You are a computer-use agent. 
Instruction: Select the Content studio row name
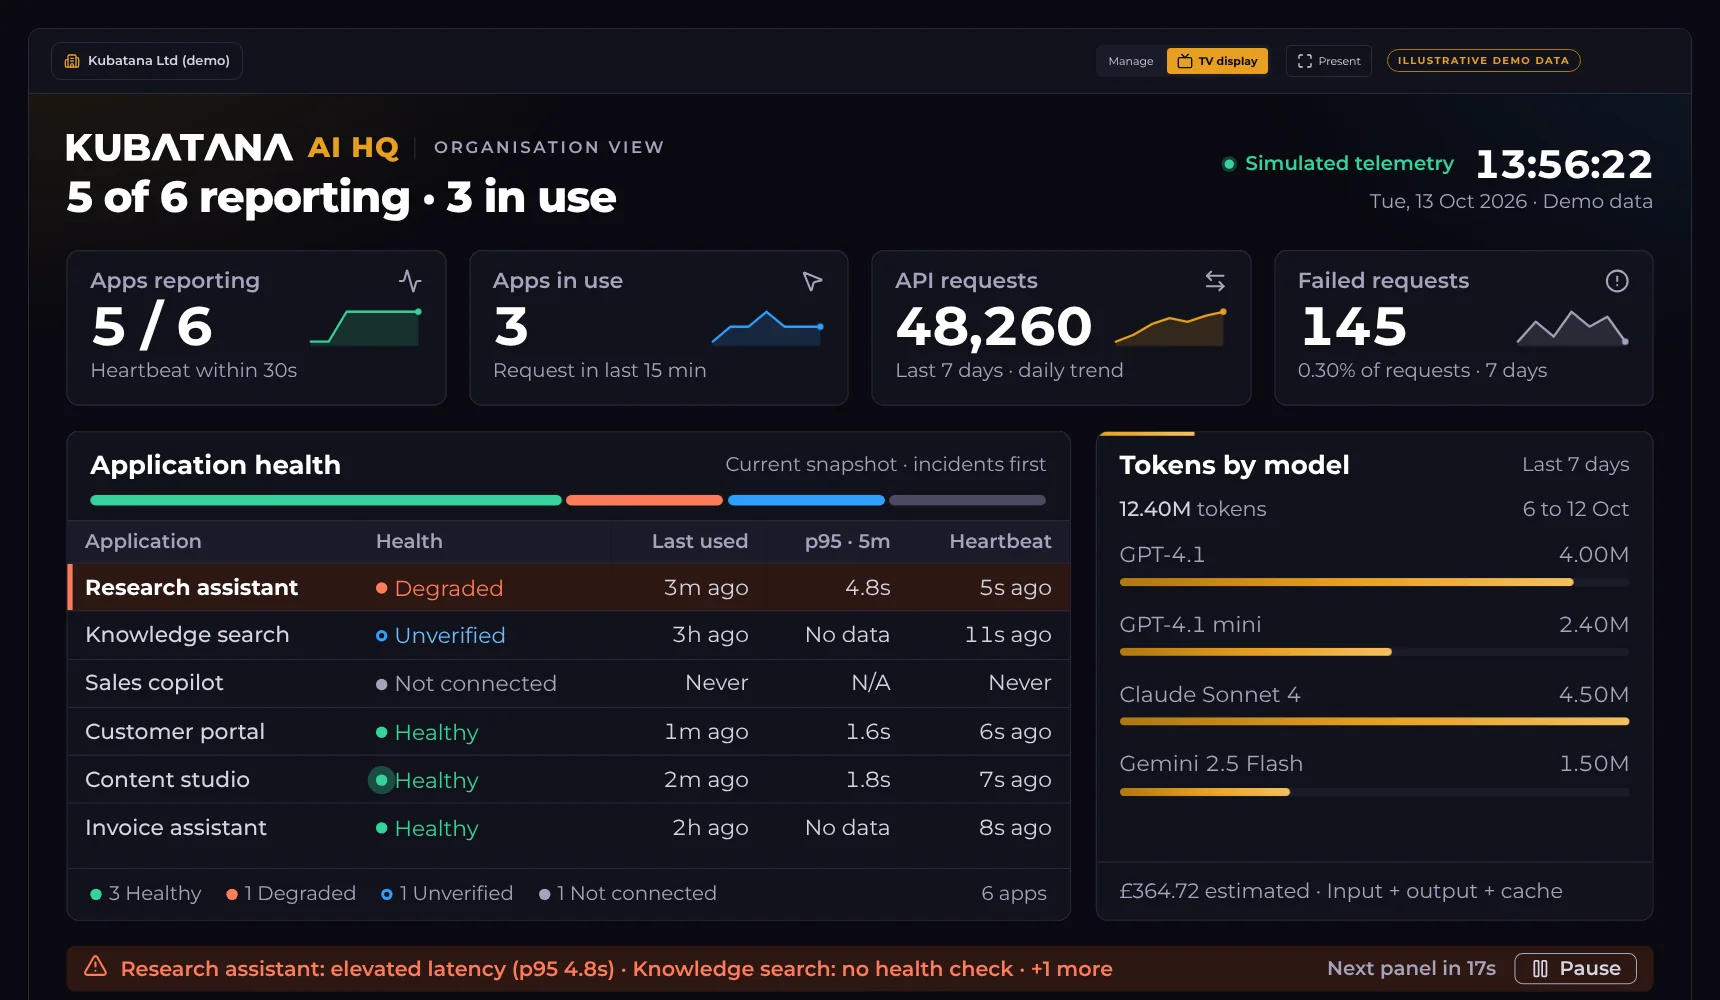pos(167,780)
